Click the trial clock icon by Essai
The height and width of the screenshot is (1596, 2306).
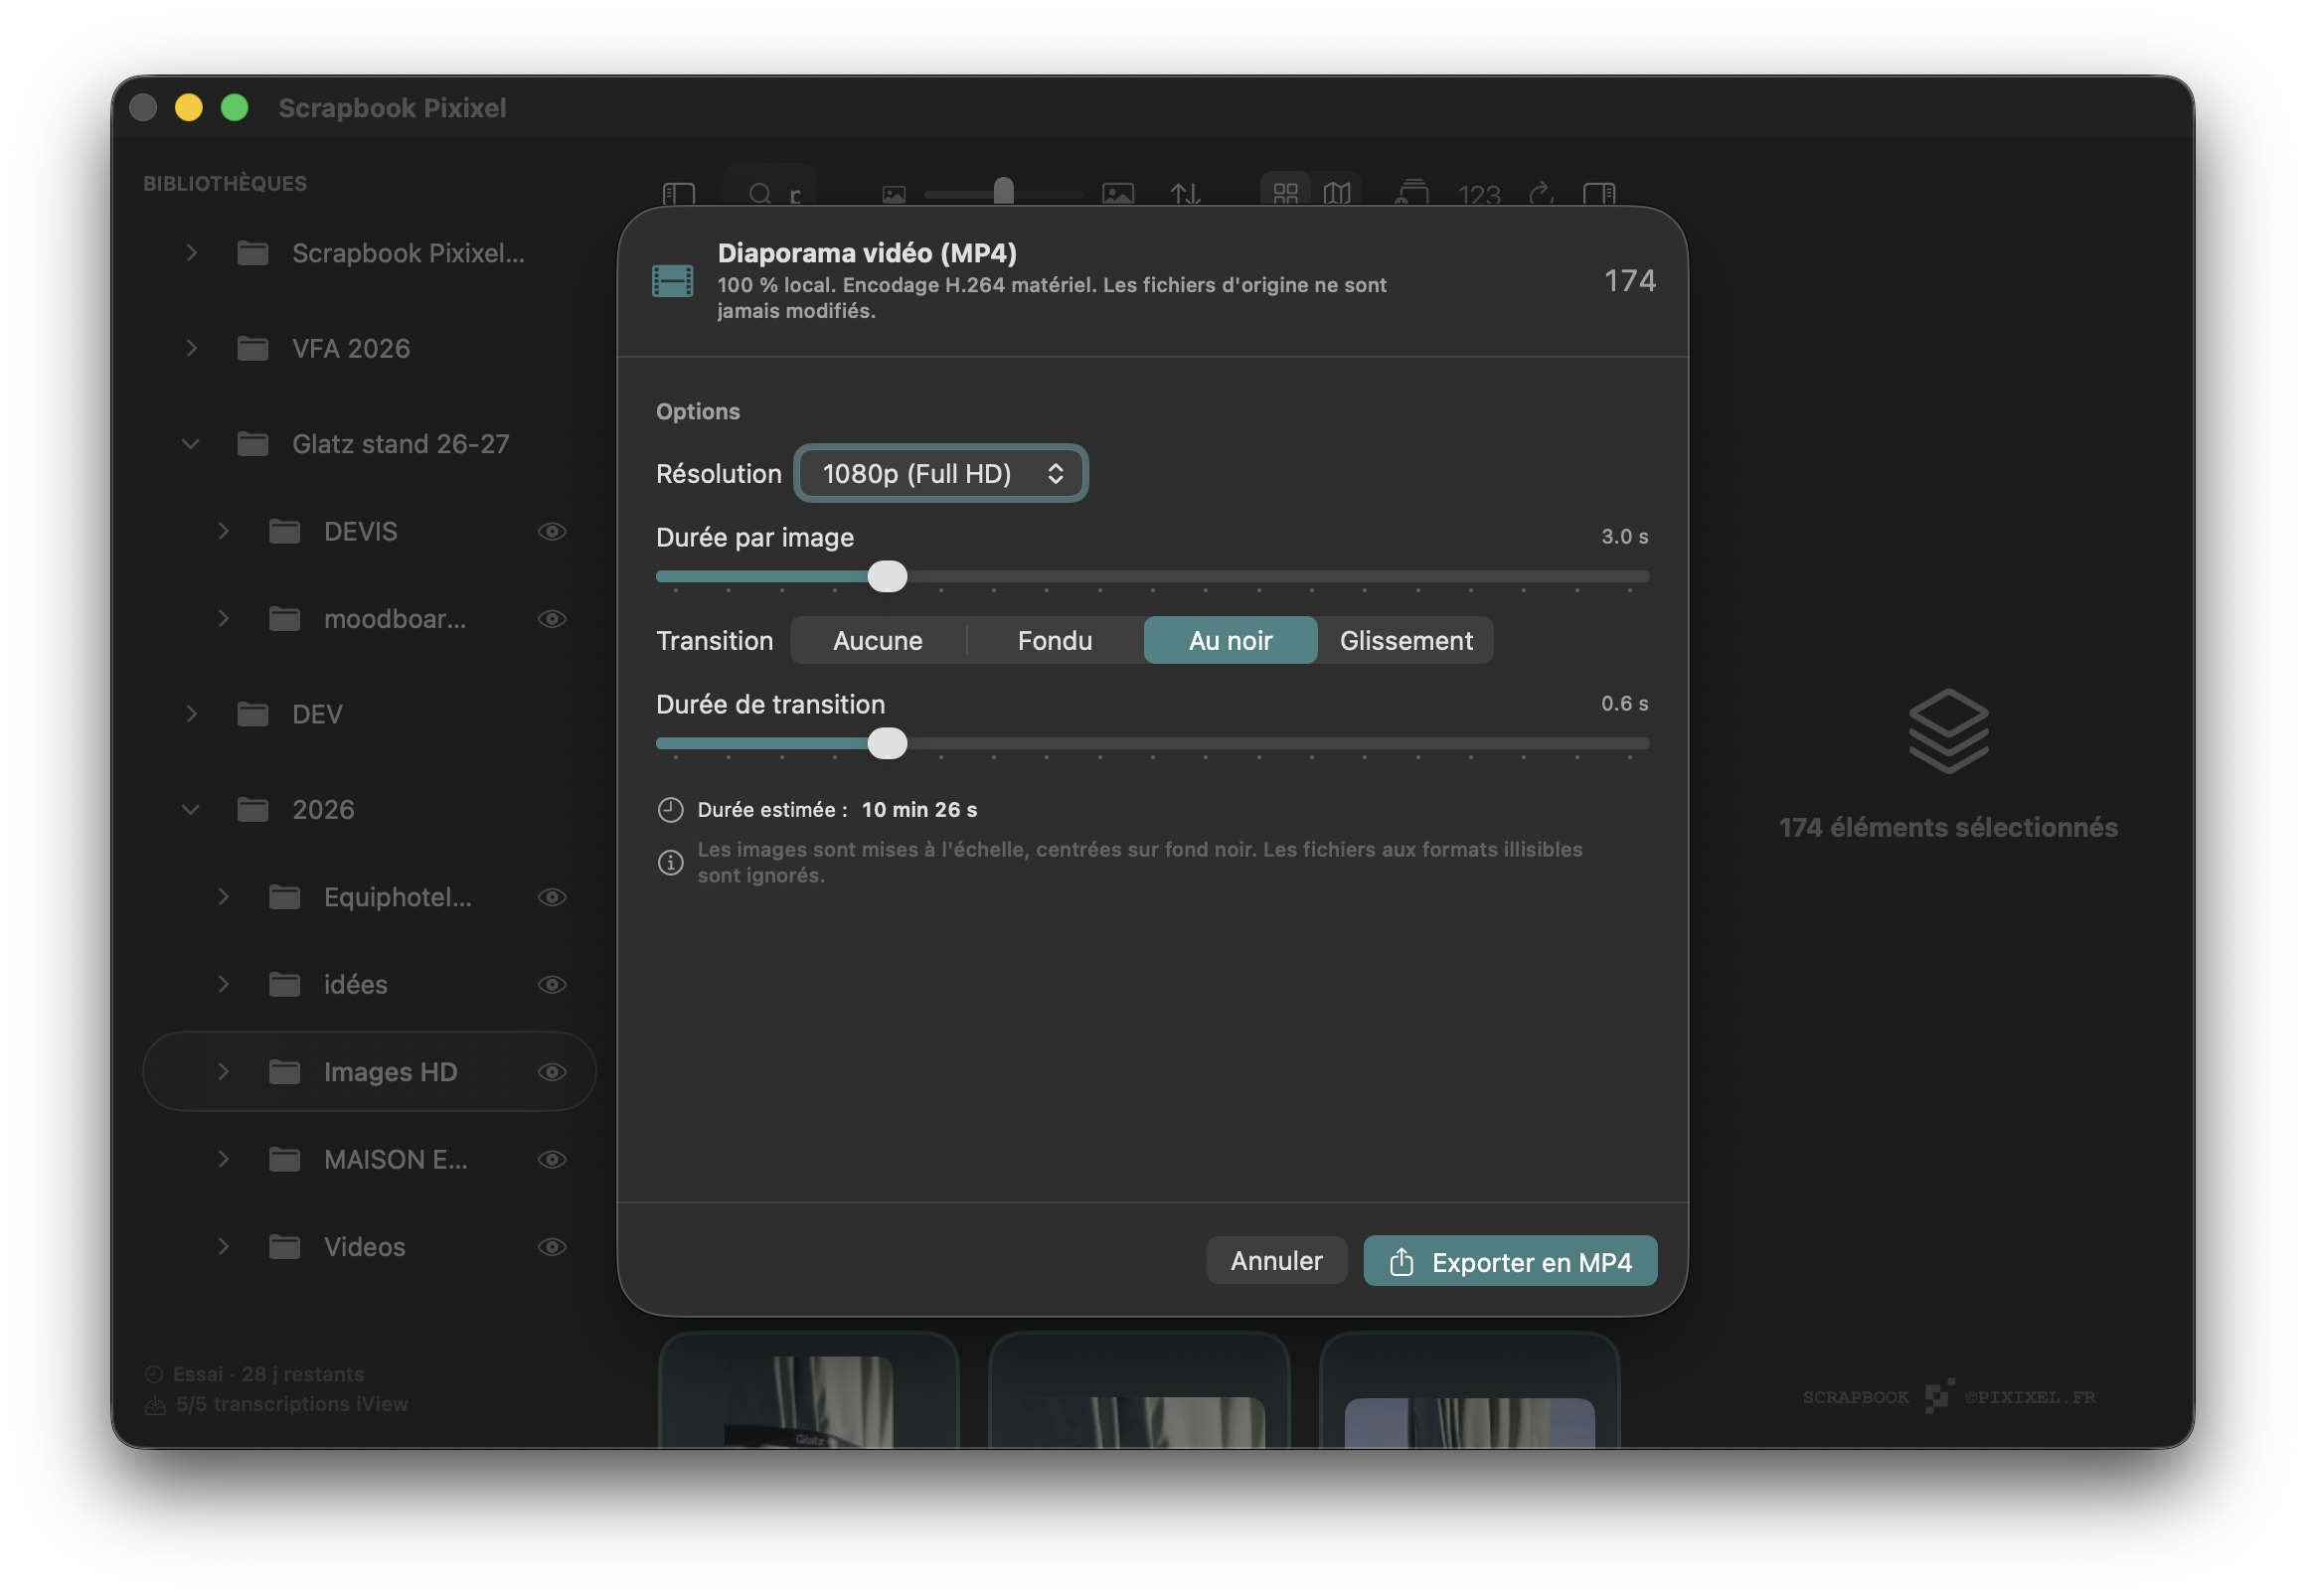154,1374
